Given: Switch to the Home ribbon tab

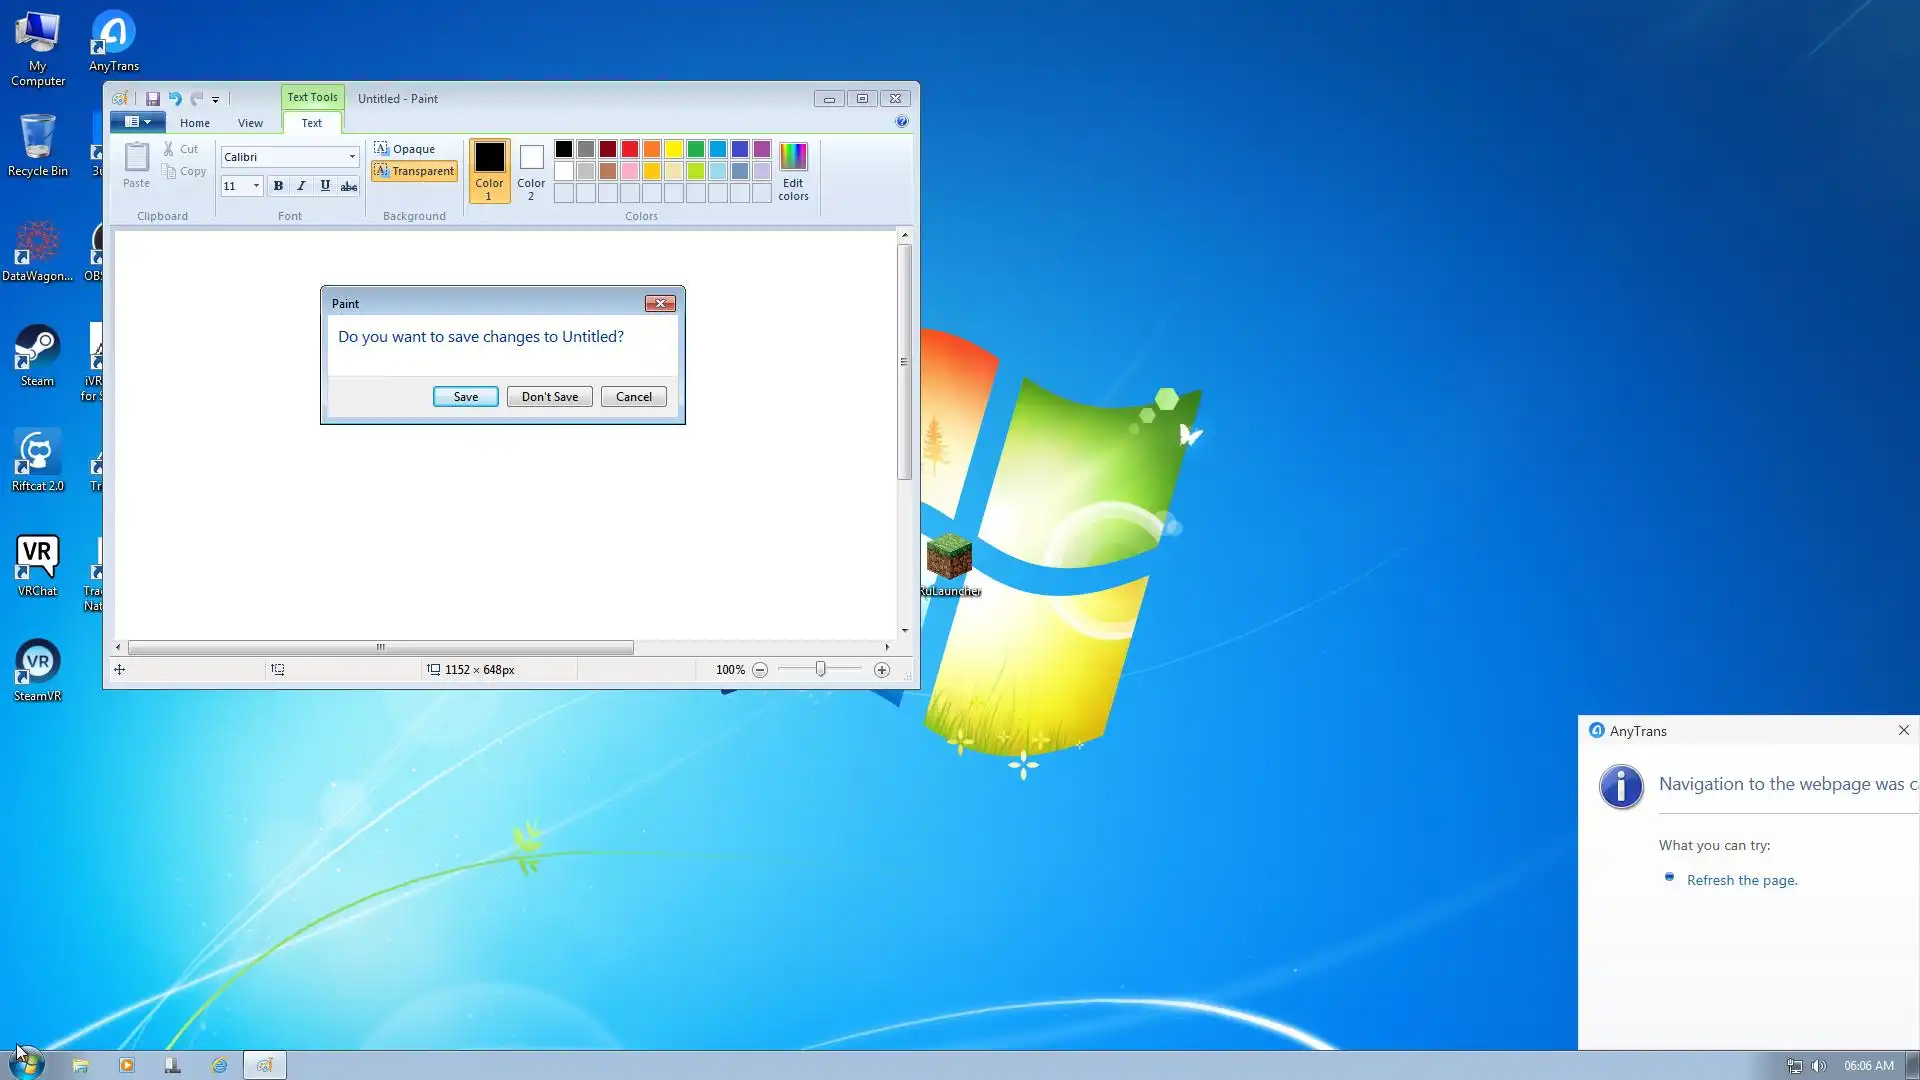Looking at the screenshot, I should (194, 123).
